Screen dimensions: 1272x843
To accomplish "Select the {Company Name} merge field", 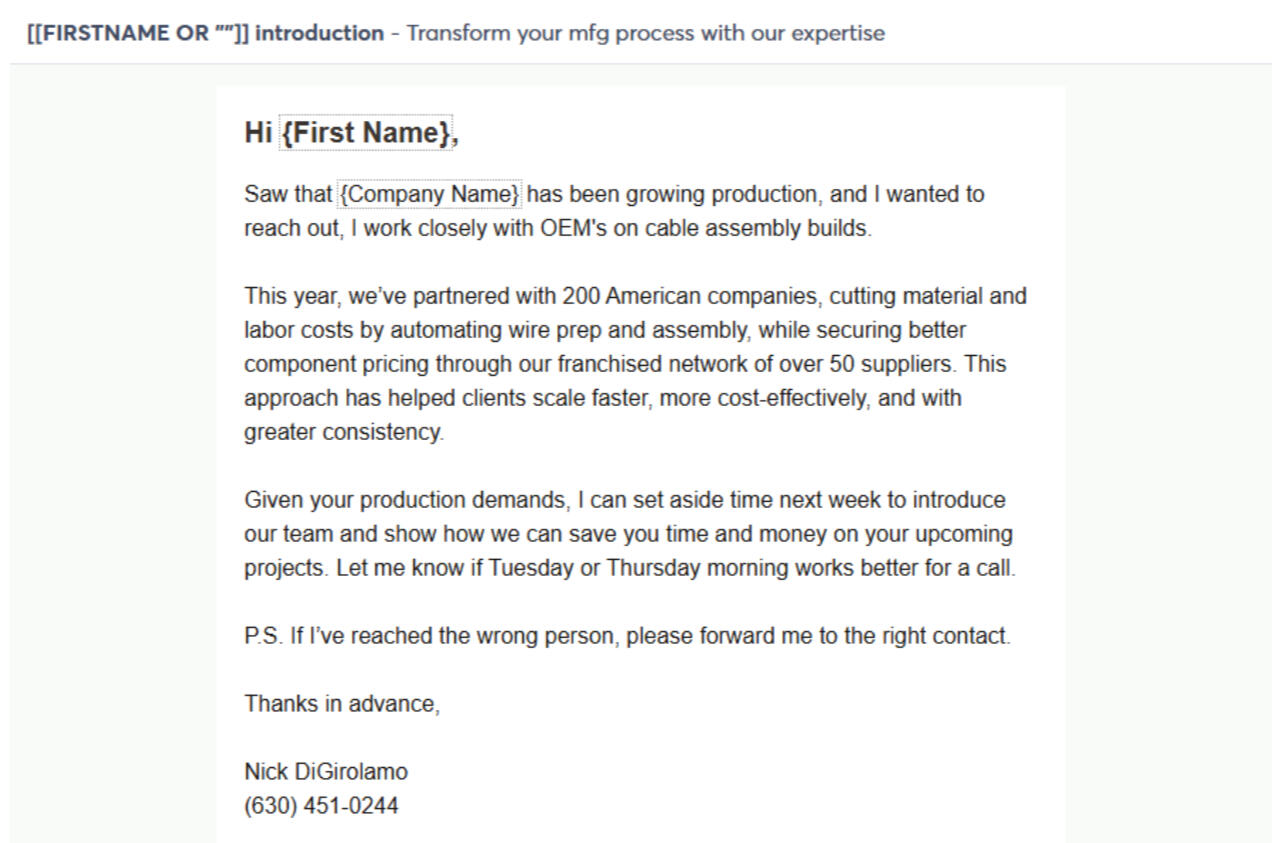I will point(429,194).
